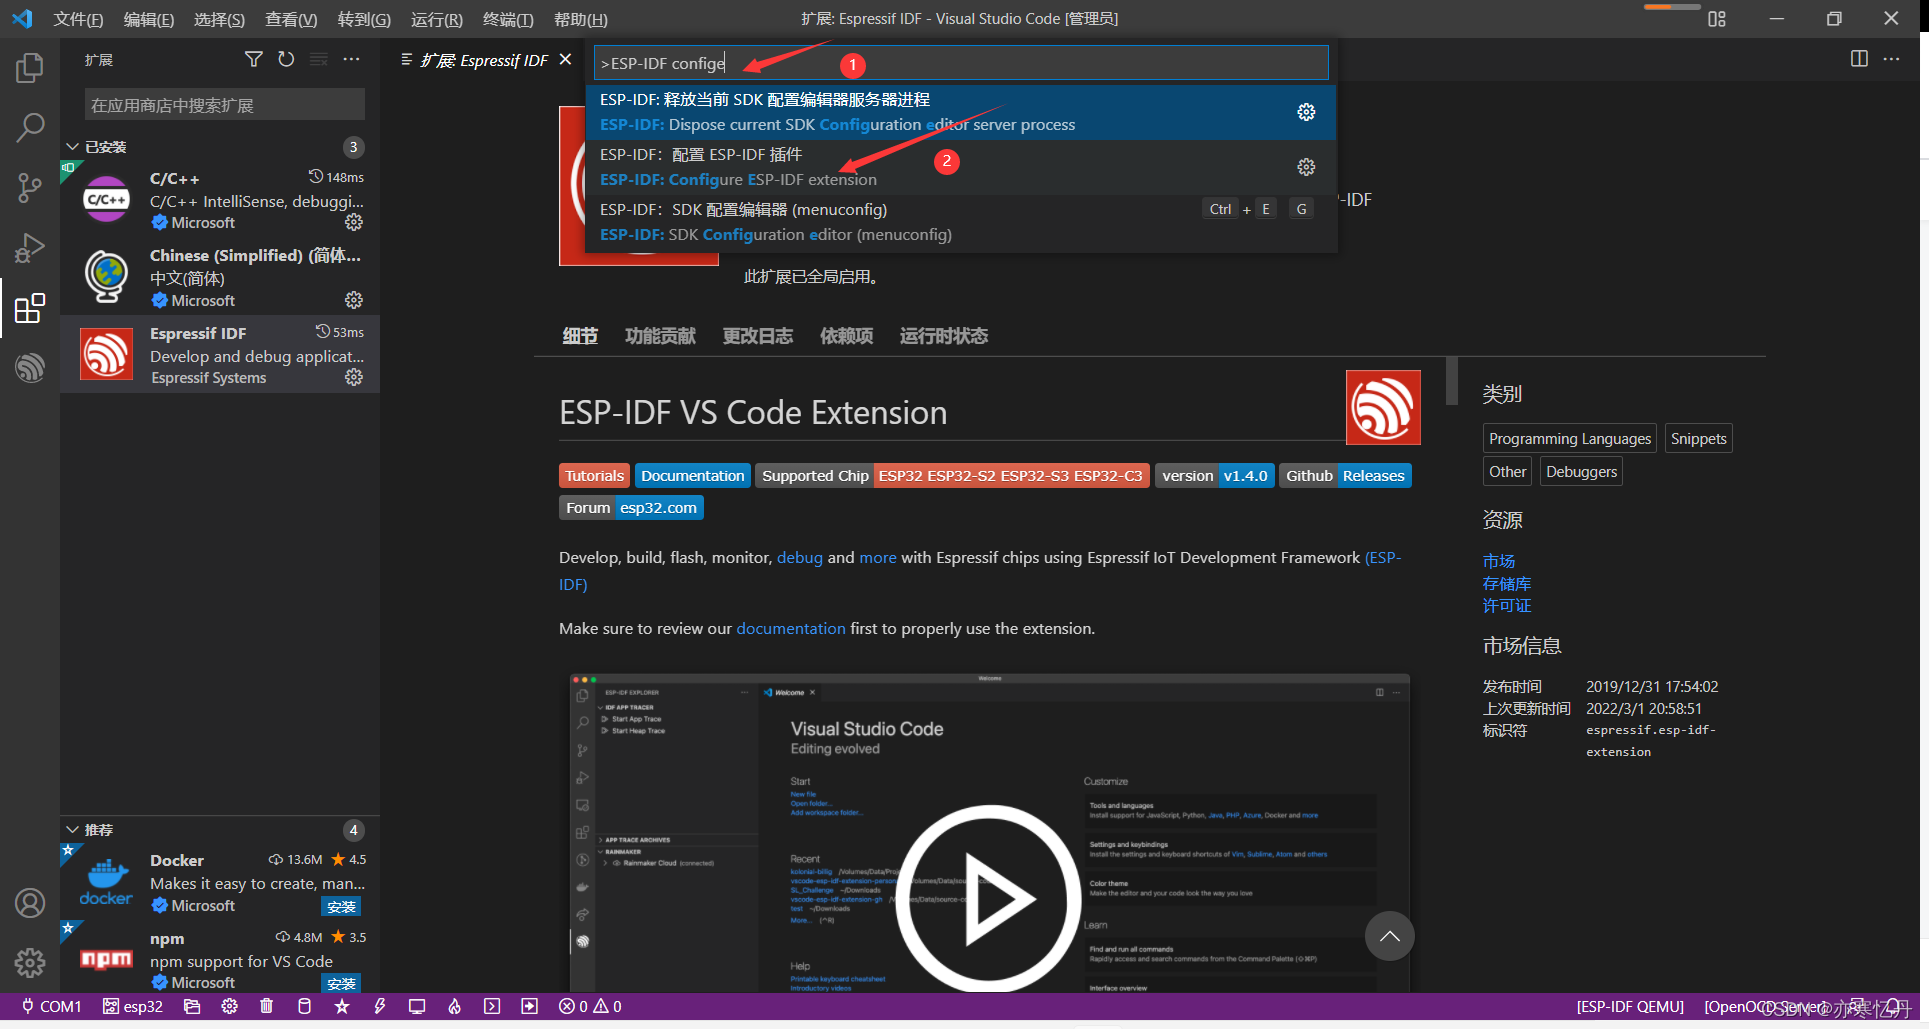Open manage gear for Chinese language pack
Screen dimensions: 1929x1029
point(354,300)
